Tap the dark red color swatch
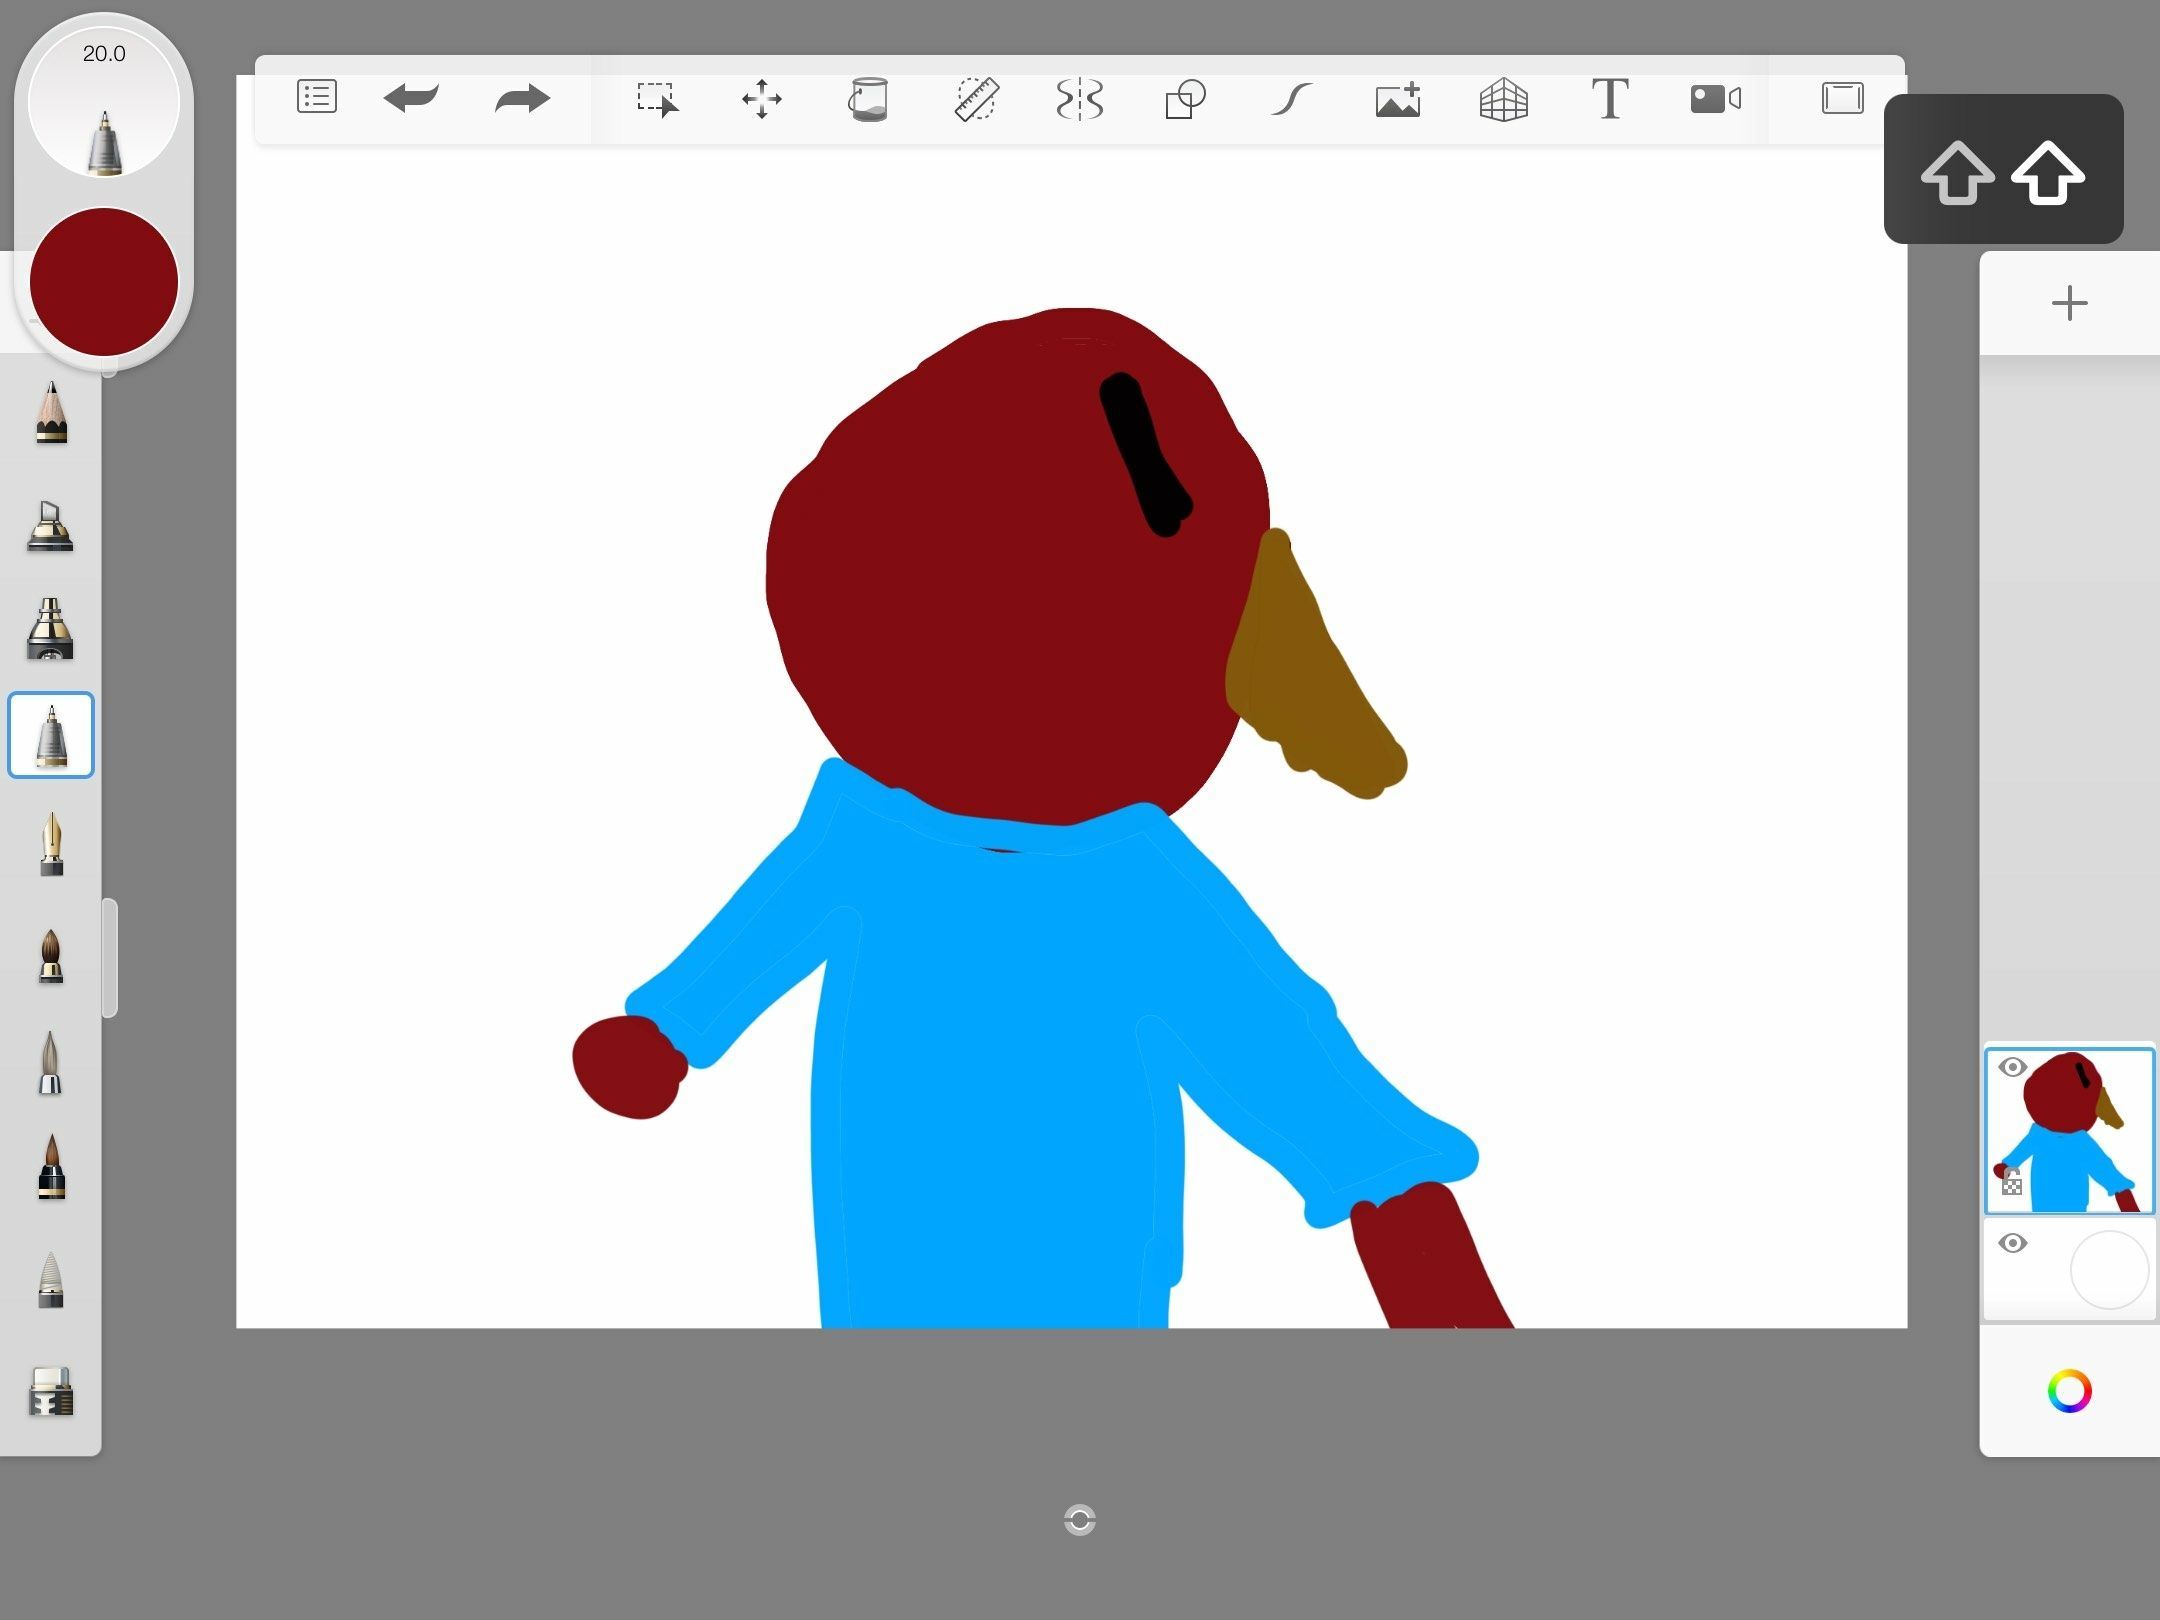Screen dimensions: 2160x1620 coord(104,282)
